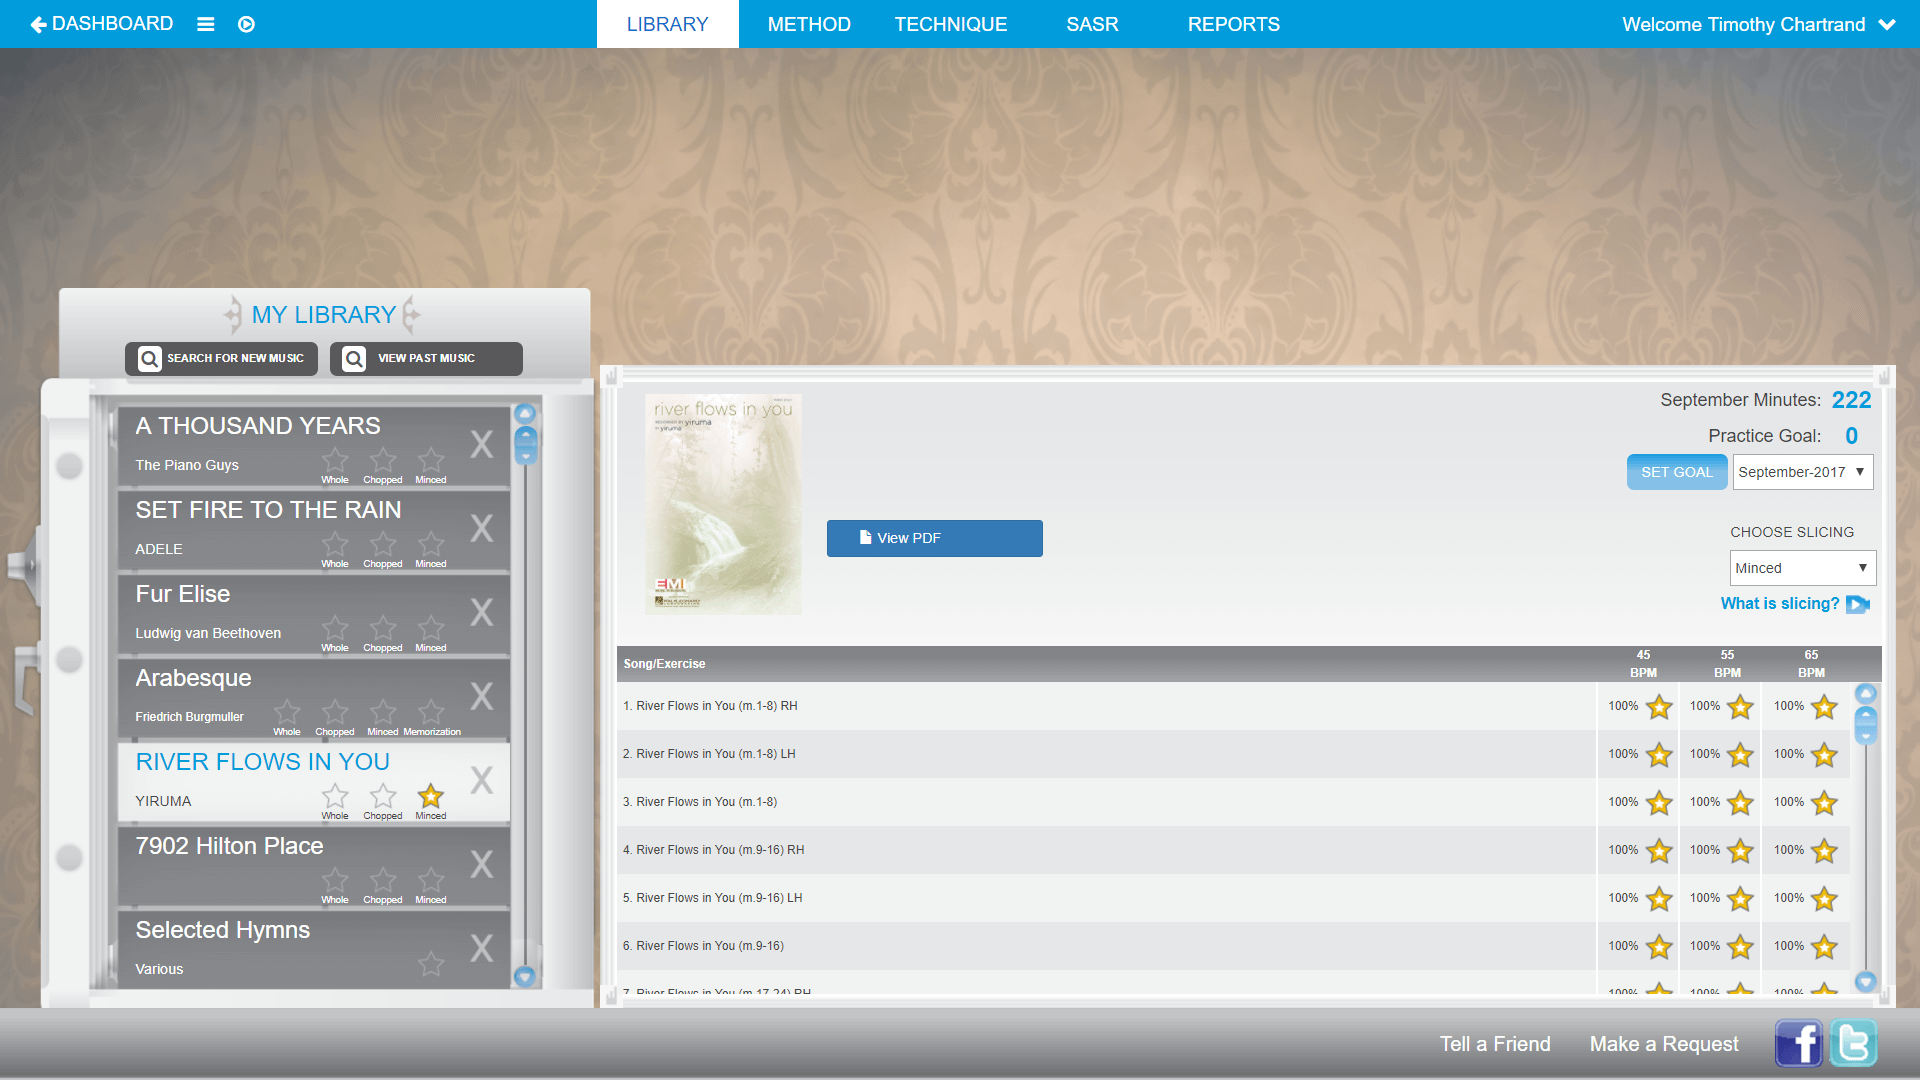The width and height of the screenshot is (1920, 1080).
Task: Click Whole star for River Flows in You
Action: 335,796
